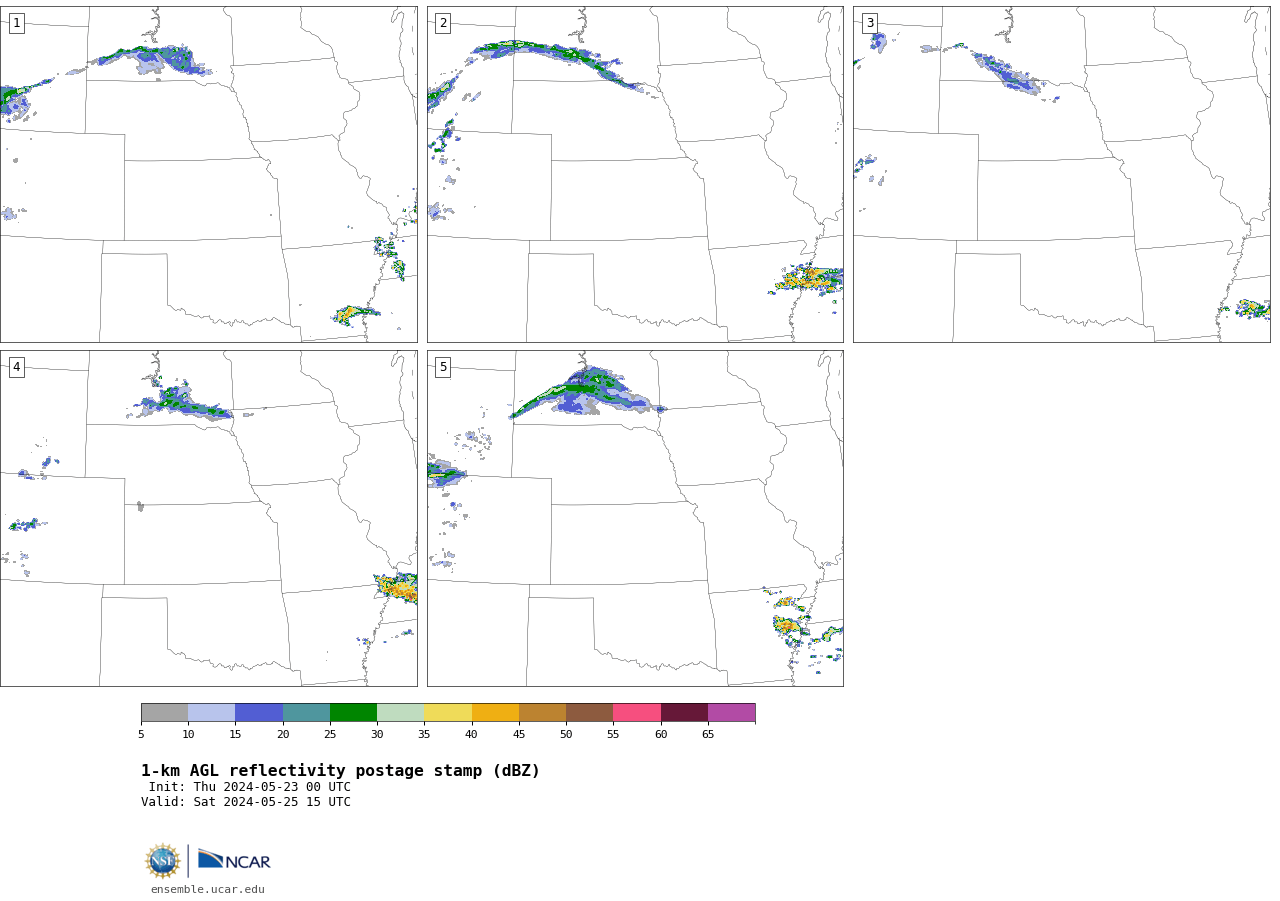1280x901 pixels.
Task: Click the colorbar tick label 5
Action: coord(141,734)
